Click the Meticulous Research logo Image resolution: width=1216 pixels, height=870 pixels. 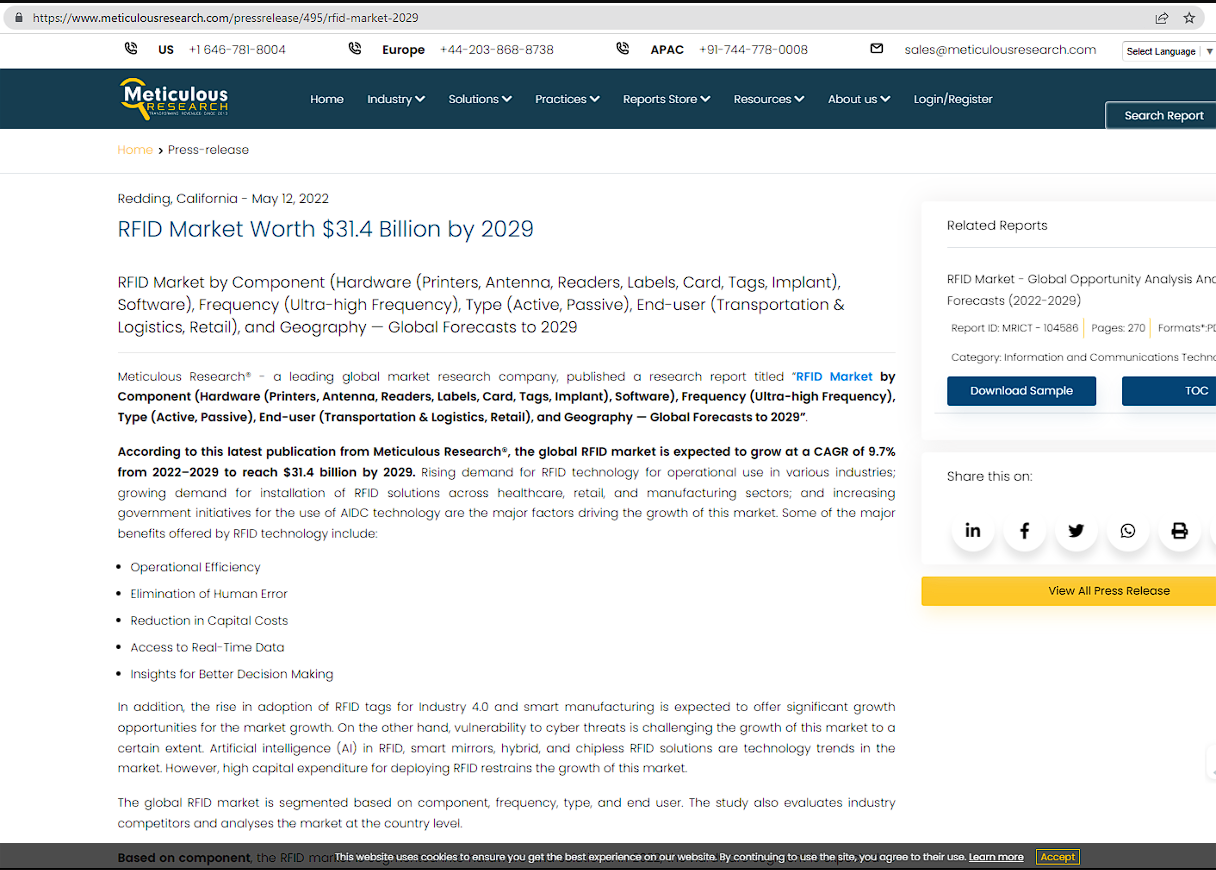pos(174,99)
